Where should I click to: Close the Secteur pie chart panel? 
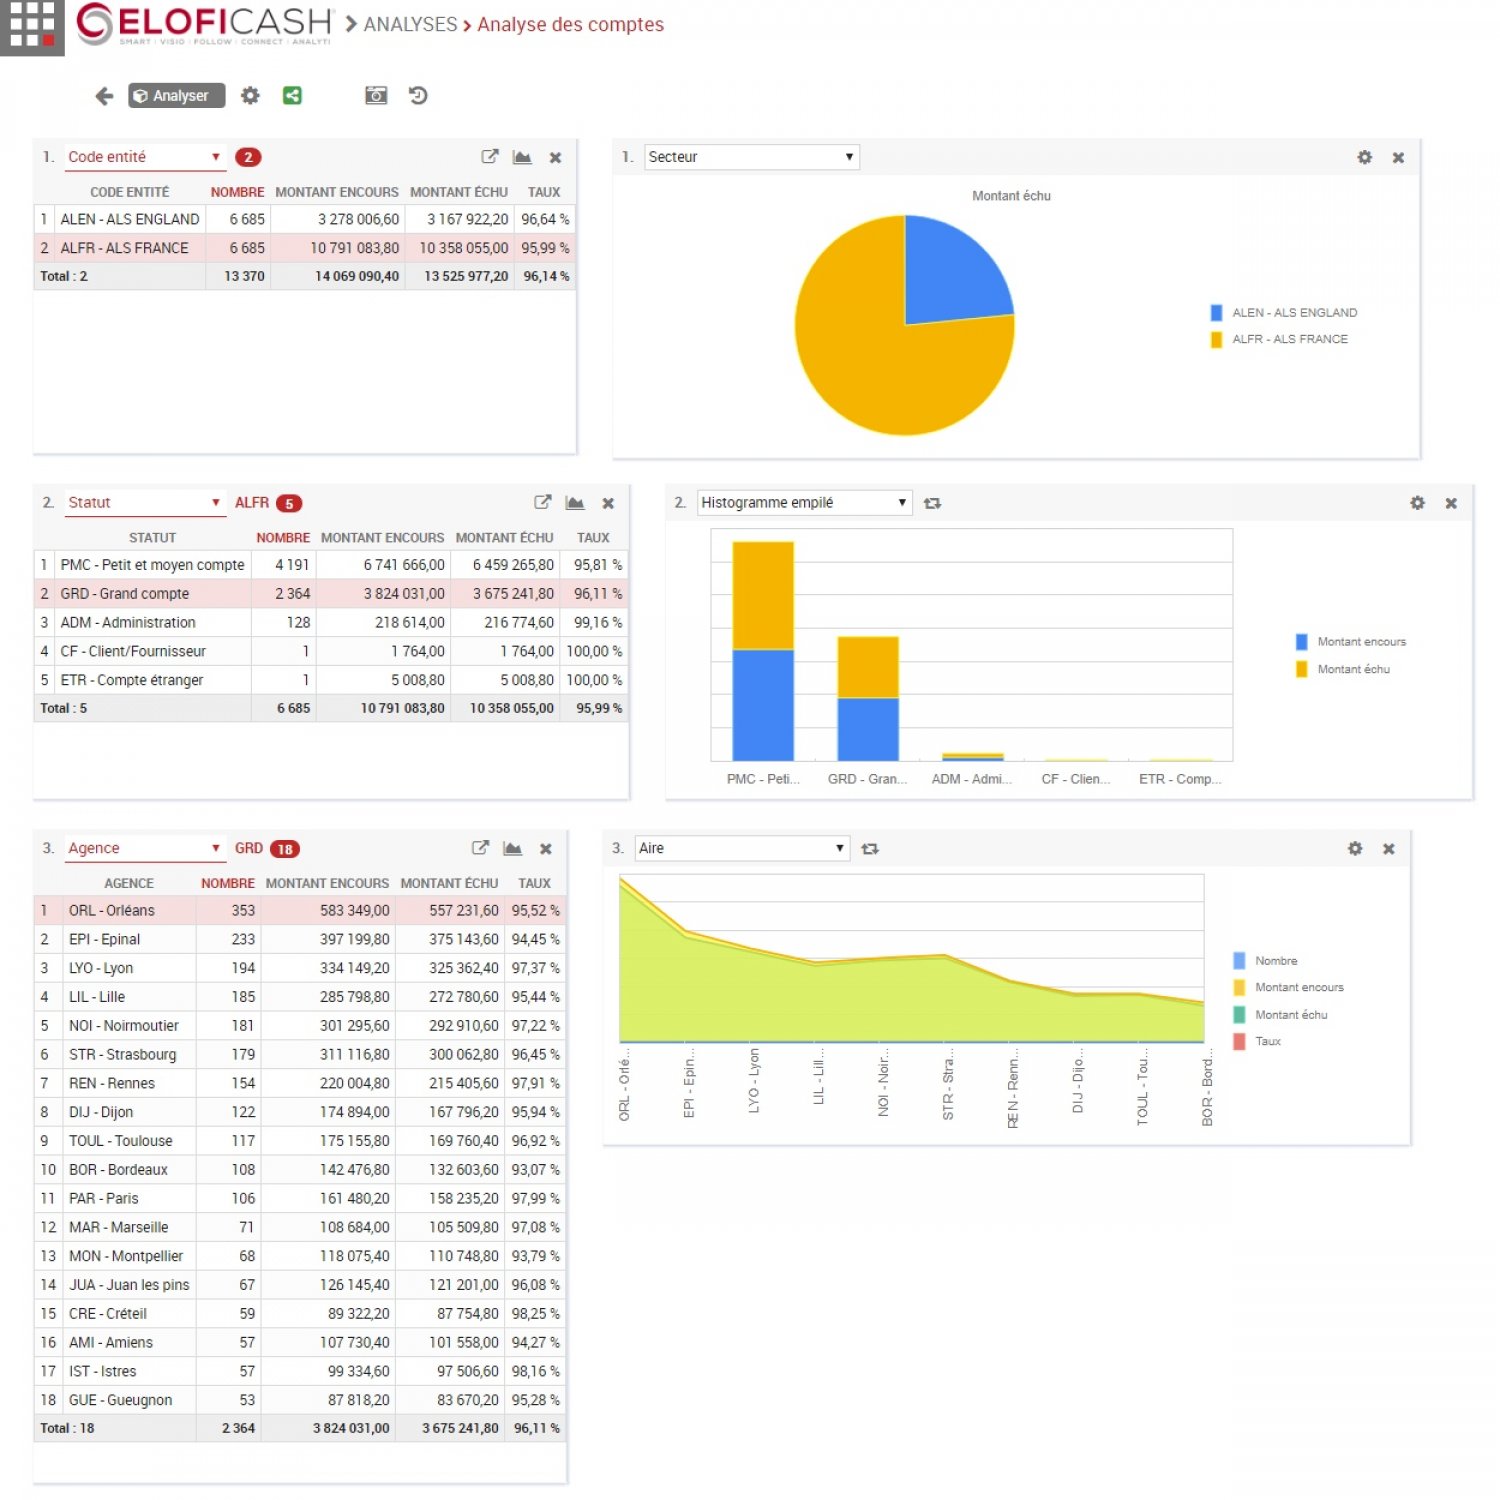pos(1398,158)
